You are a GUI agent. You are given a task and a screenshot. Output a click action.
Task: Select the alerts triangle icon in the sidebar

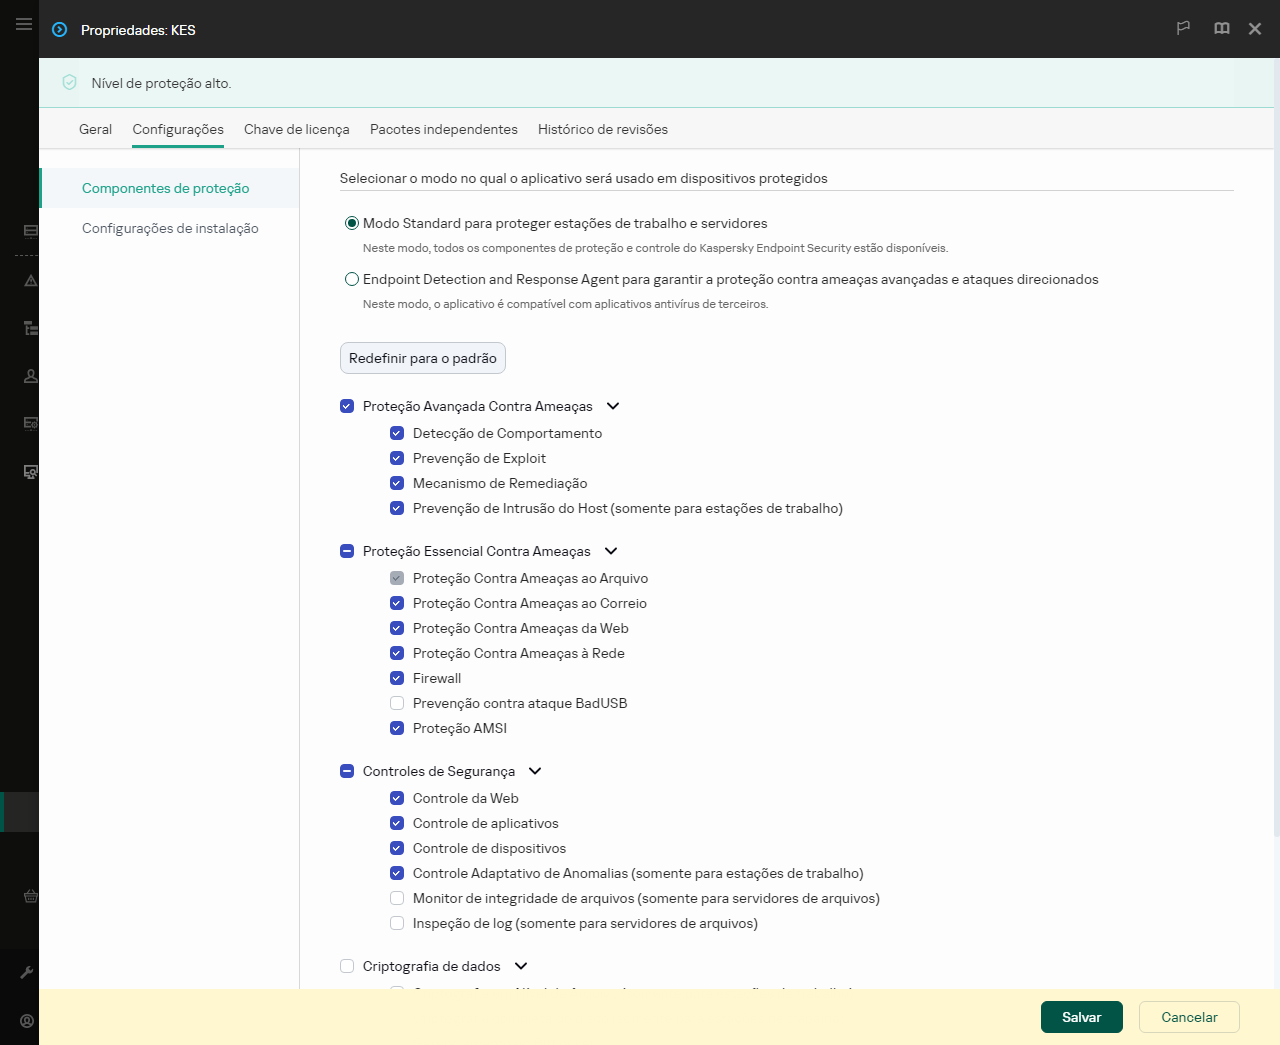30,281
